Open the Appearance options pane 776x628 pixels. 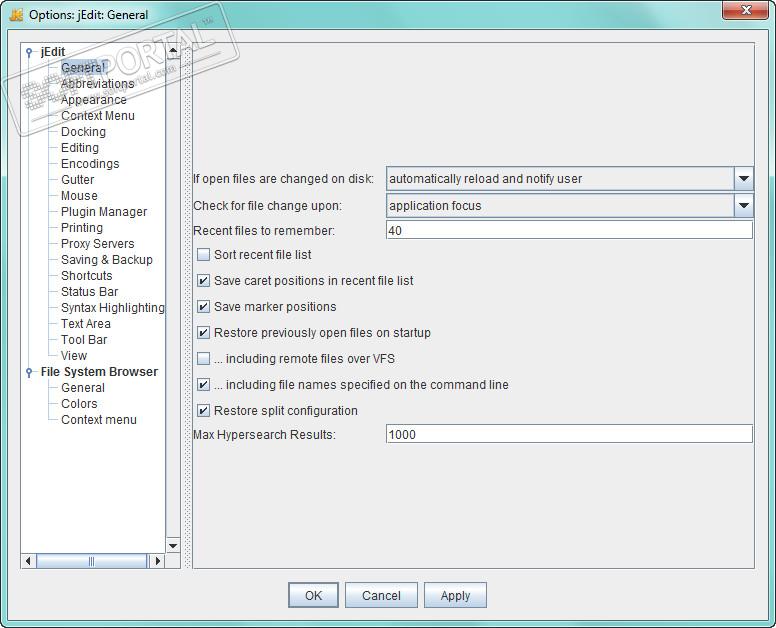(x=94, y=99)
